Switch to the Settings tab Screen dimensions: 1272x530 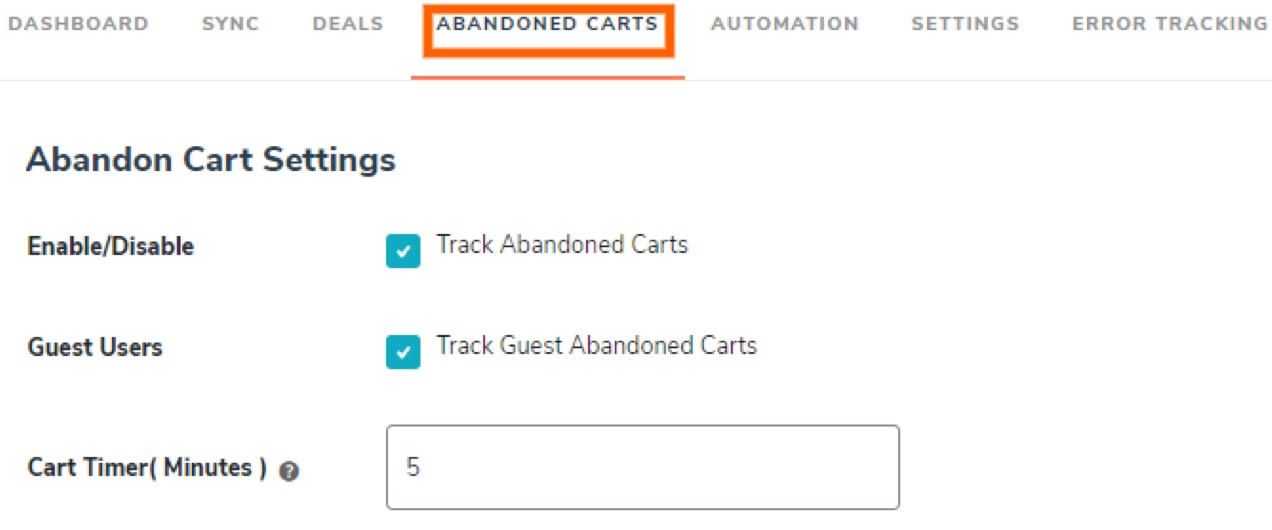(x=965, y=24)
